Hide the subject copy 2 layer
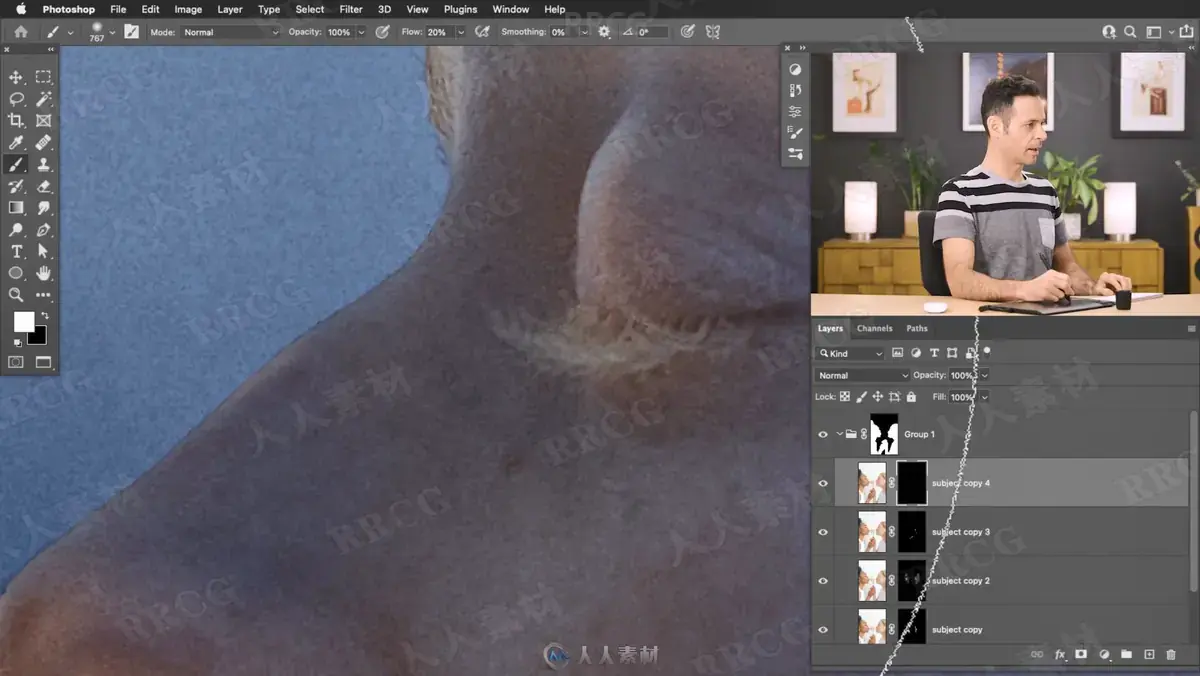 click(x=823, y=581)
